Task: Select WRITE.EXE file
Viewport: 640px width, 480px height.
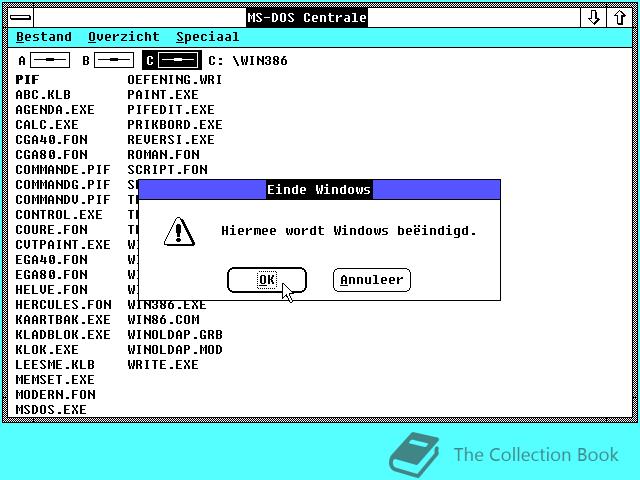Action: 163,364
